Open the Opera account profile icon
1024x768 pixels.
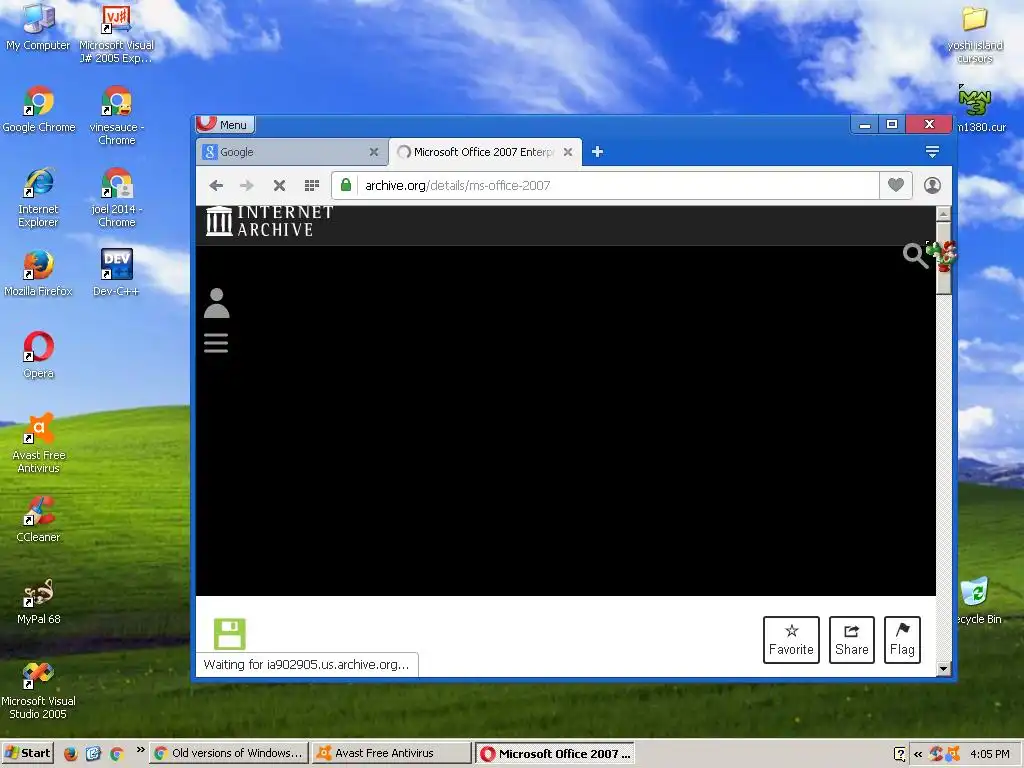[x=932, y=185]
